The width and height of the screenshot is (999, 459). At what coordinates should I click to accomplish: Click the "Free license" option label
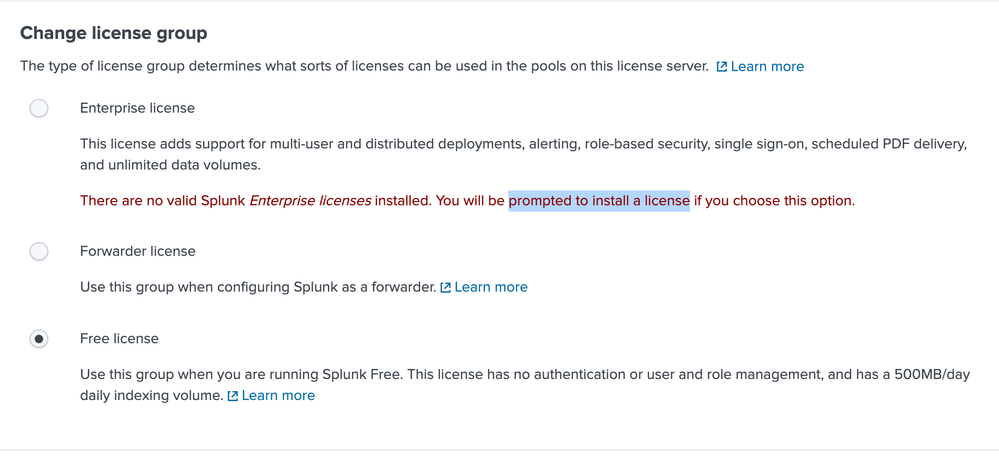[x=119, y=339]
